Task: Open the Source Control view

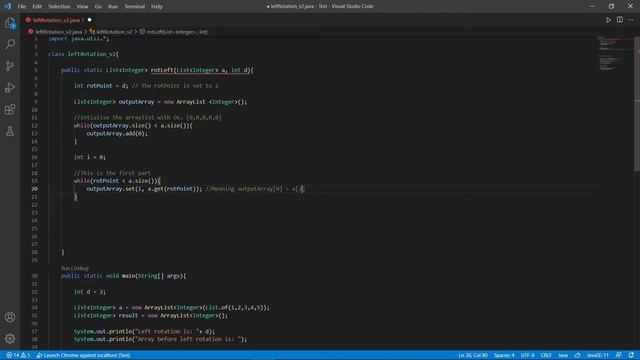Action: point(10,66)
